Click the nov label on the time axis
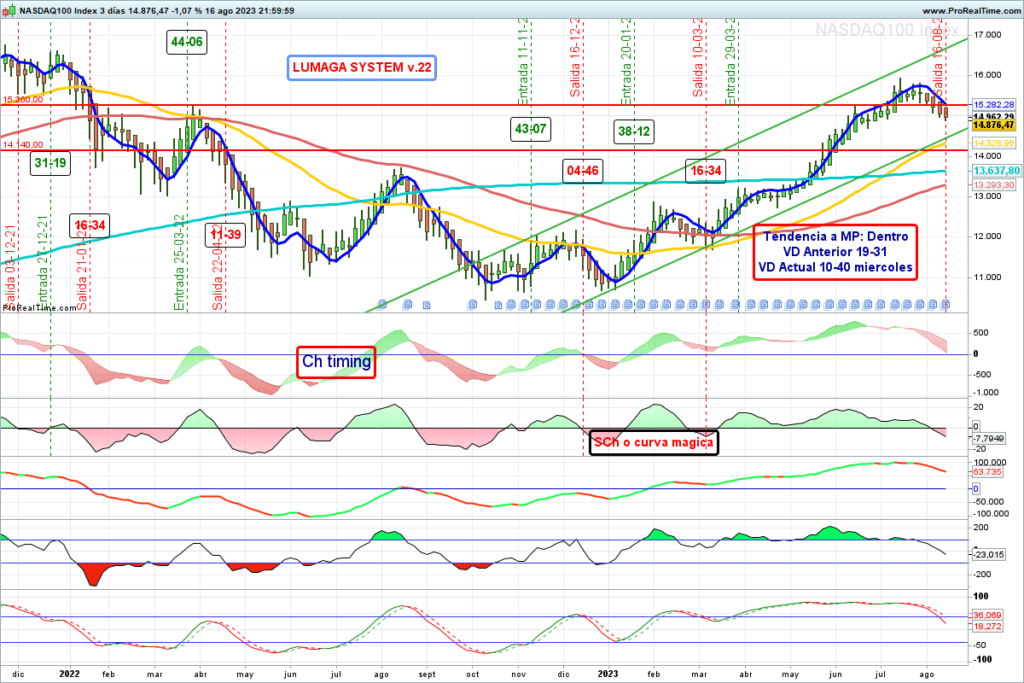The height and width of the screenshot is (683, 1024). (x=519, y=675)
